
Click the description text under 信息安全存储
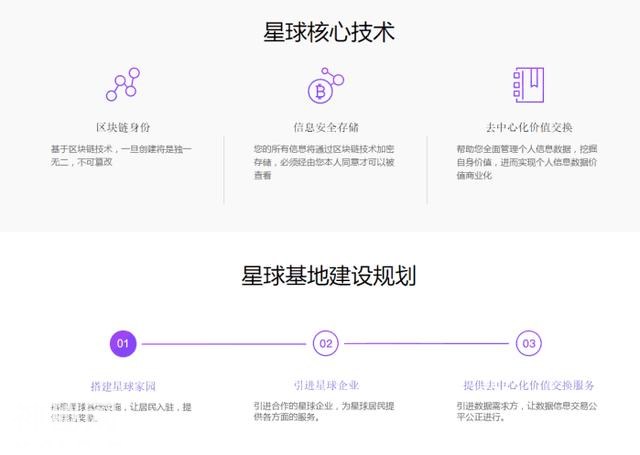tap(325, 161)
